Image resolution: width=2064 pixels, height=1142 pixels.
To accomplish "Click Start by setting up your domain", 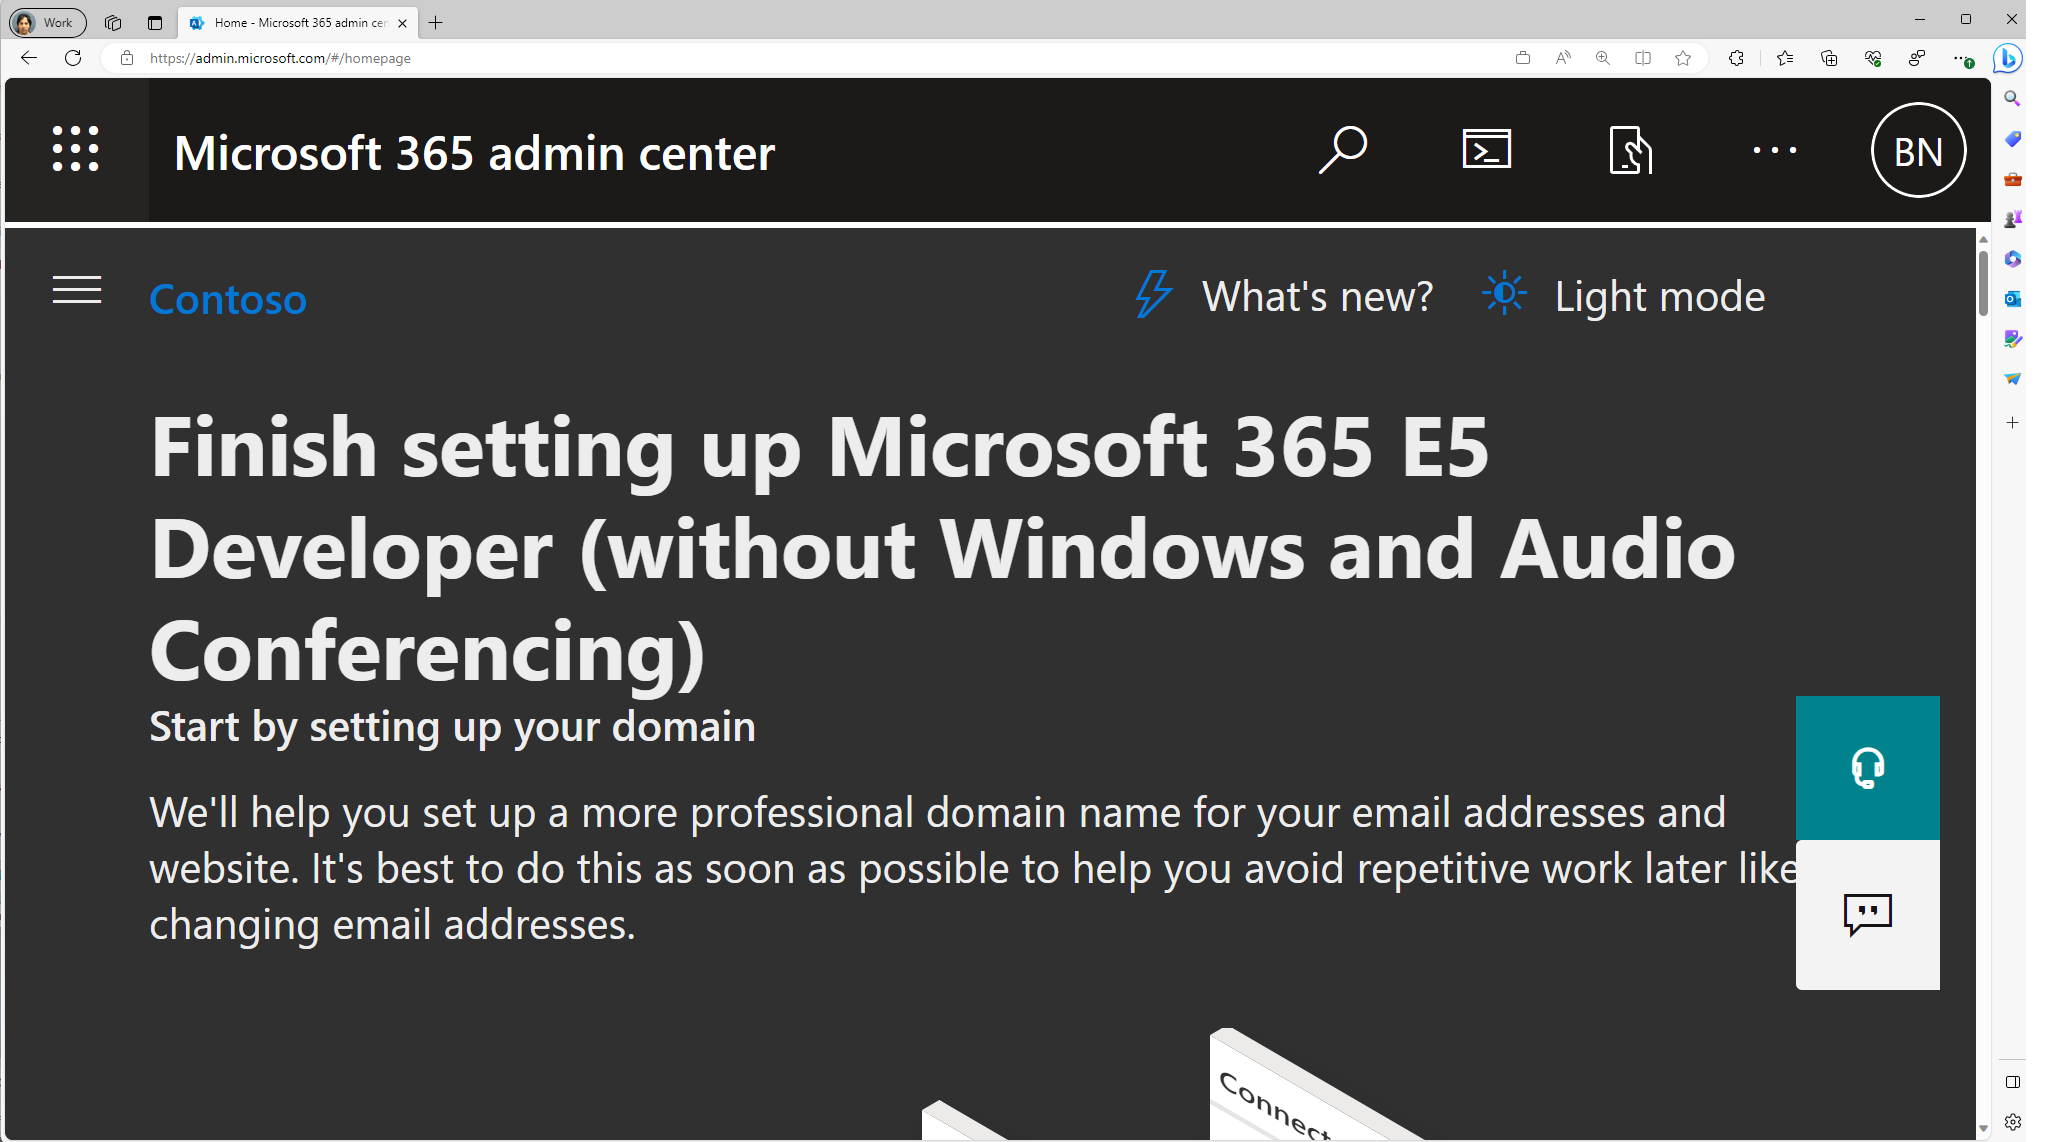I will [x=454, y=727].
